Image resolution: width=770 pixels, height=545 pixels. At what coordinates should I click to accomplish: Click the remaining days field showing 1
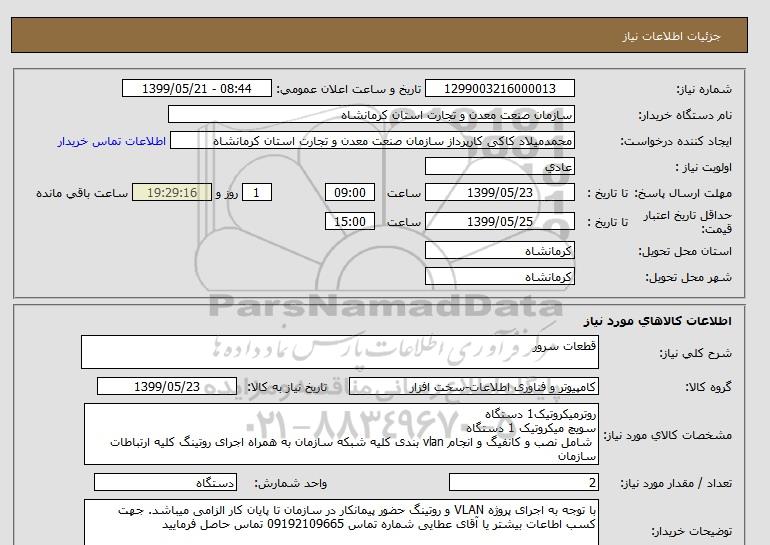pos(257,192)
